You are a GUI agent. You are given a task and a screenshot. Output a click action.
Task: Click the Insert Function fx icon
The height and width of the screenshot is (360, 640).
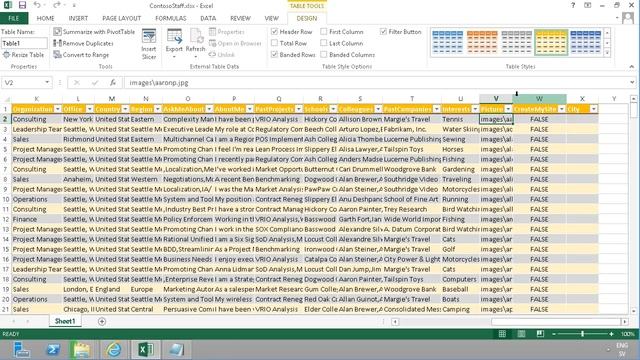pos(113,82)
